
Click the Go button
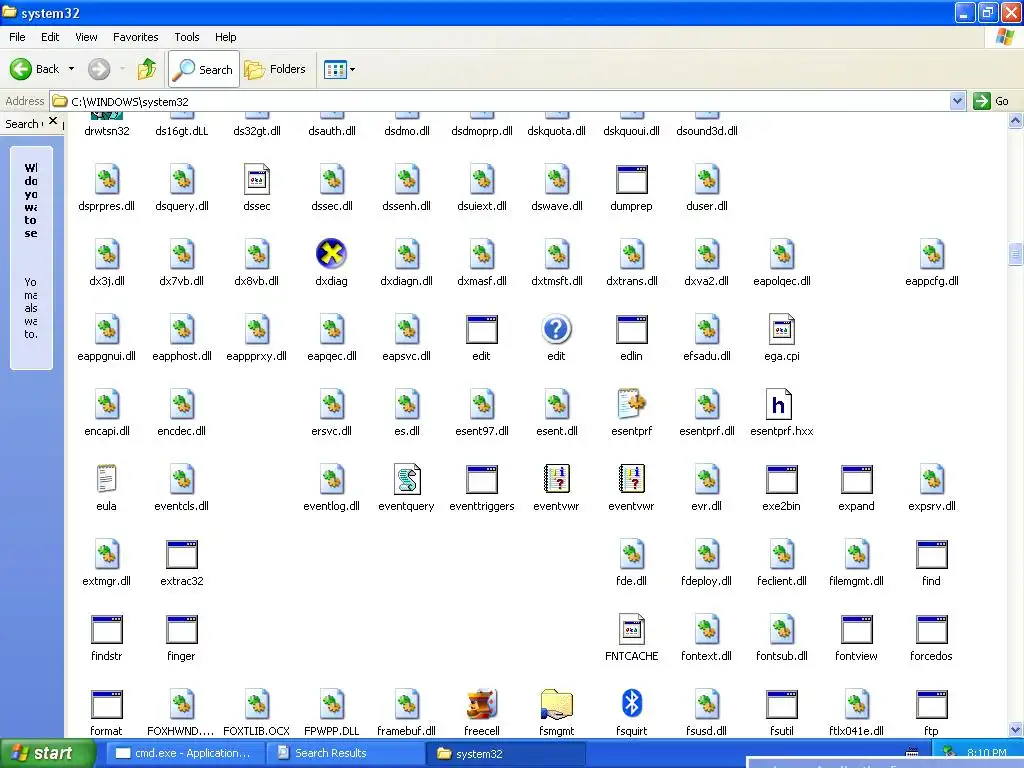pyautogui.click(x=991, y=101)
